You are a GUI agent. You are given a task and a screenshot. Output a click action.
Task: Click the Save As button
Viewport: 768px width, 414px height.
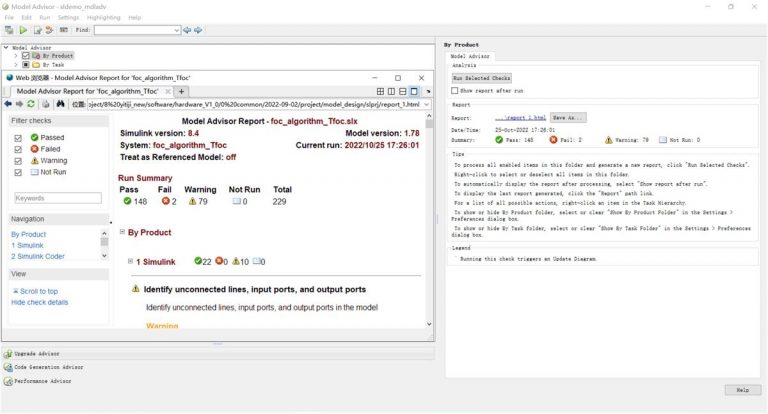[x=568, y=118]
